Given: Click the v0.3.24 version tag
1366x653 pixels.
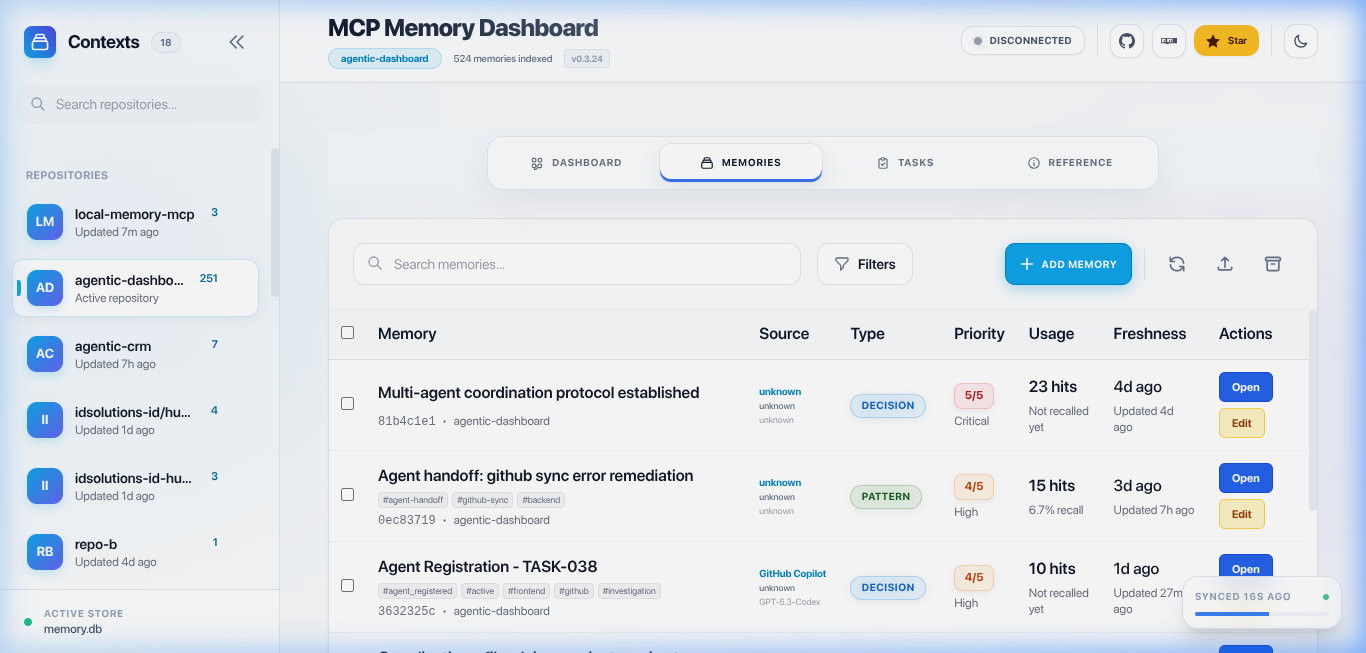Looking at the screenshot, I should click(587, 59).
